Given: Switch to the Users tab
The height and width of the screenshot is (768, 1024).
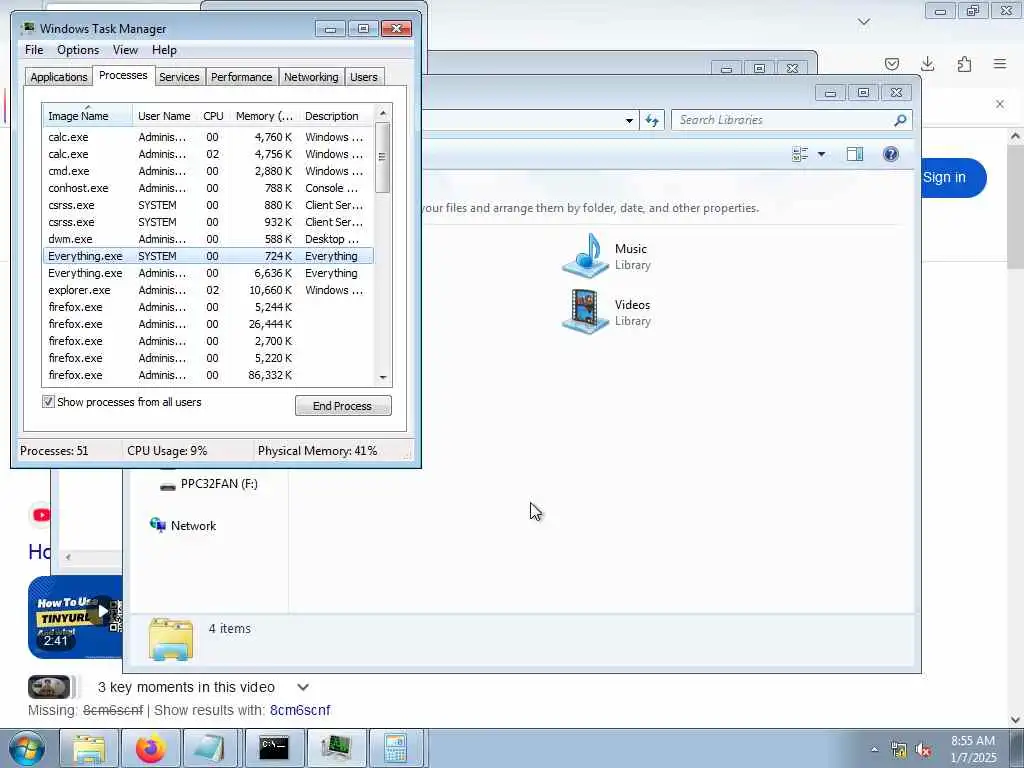Looking at the screenshot, I should pos(363,77).
